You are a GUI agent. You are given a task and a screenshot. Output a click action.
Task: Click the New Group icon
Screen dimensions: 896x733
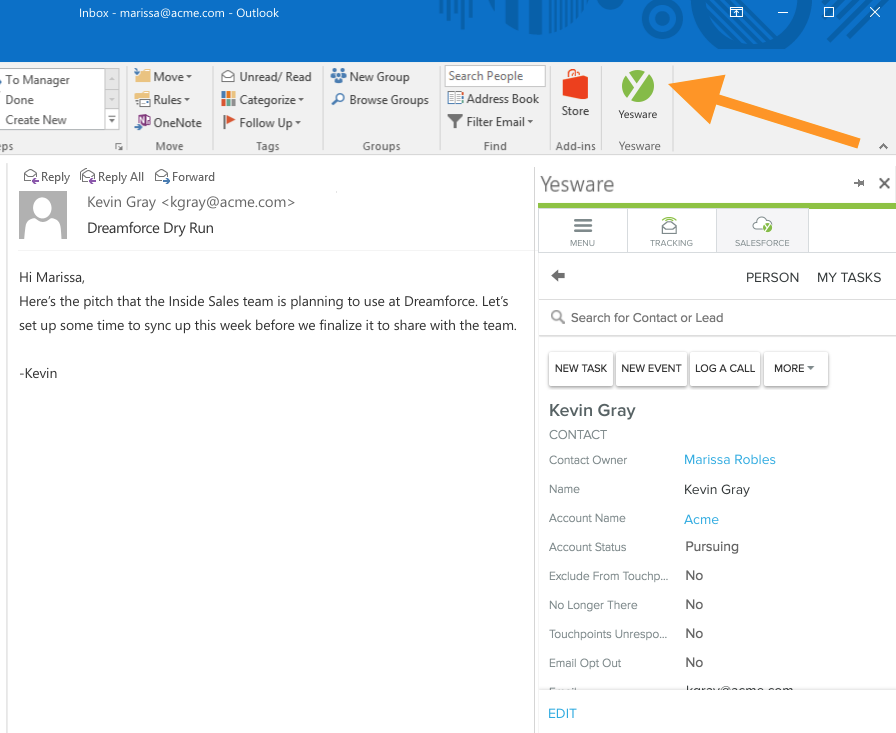[339, 77]
